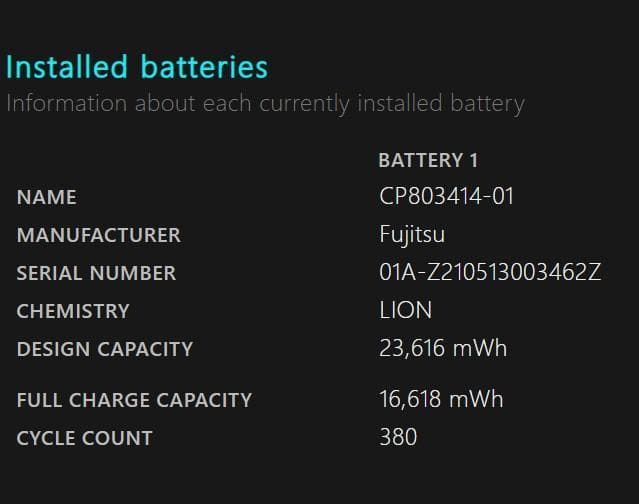Screen dimensions: 639x504
Task: Select the serial number 01A-Z210513003462Z
Action: point(490,272)
